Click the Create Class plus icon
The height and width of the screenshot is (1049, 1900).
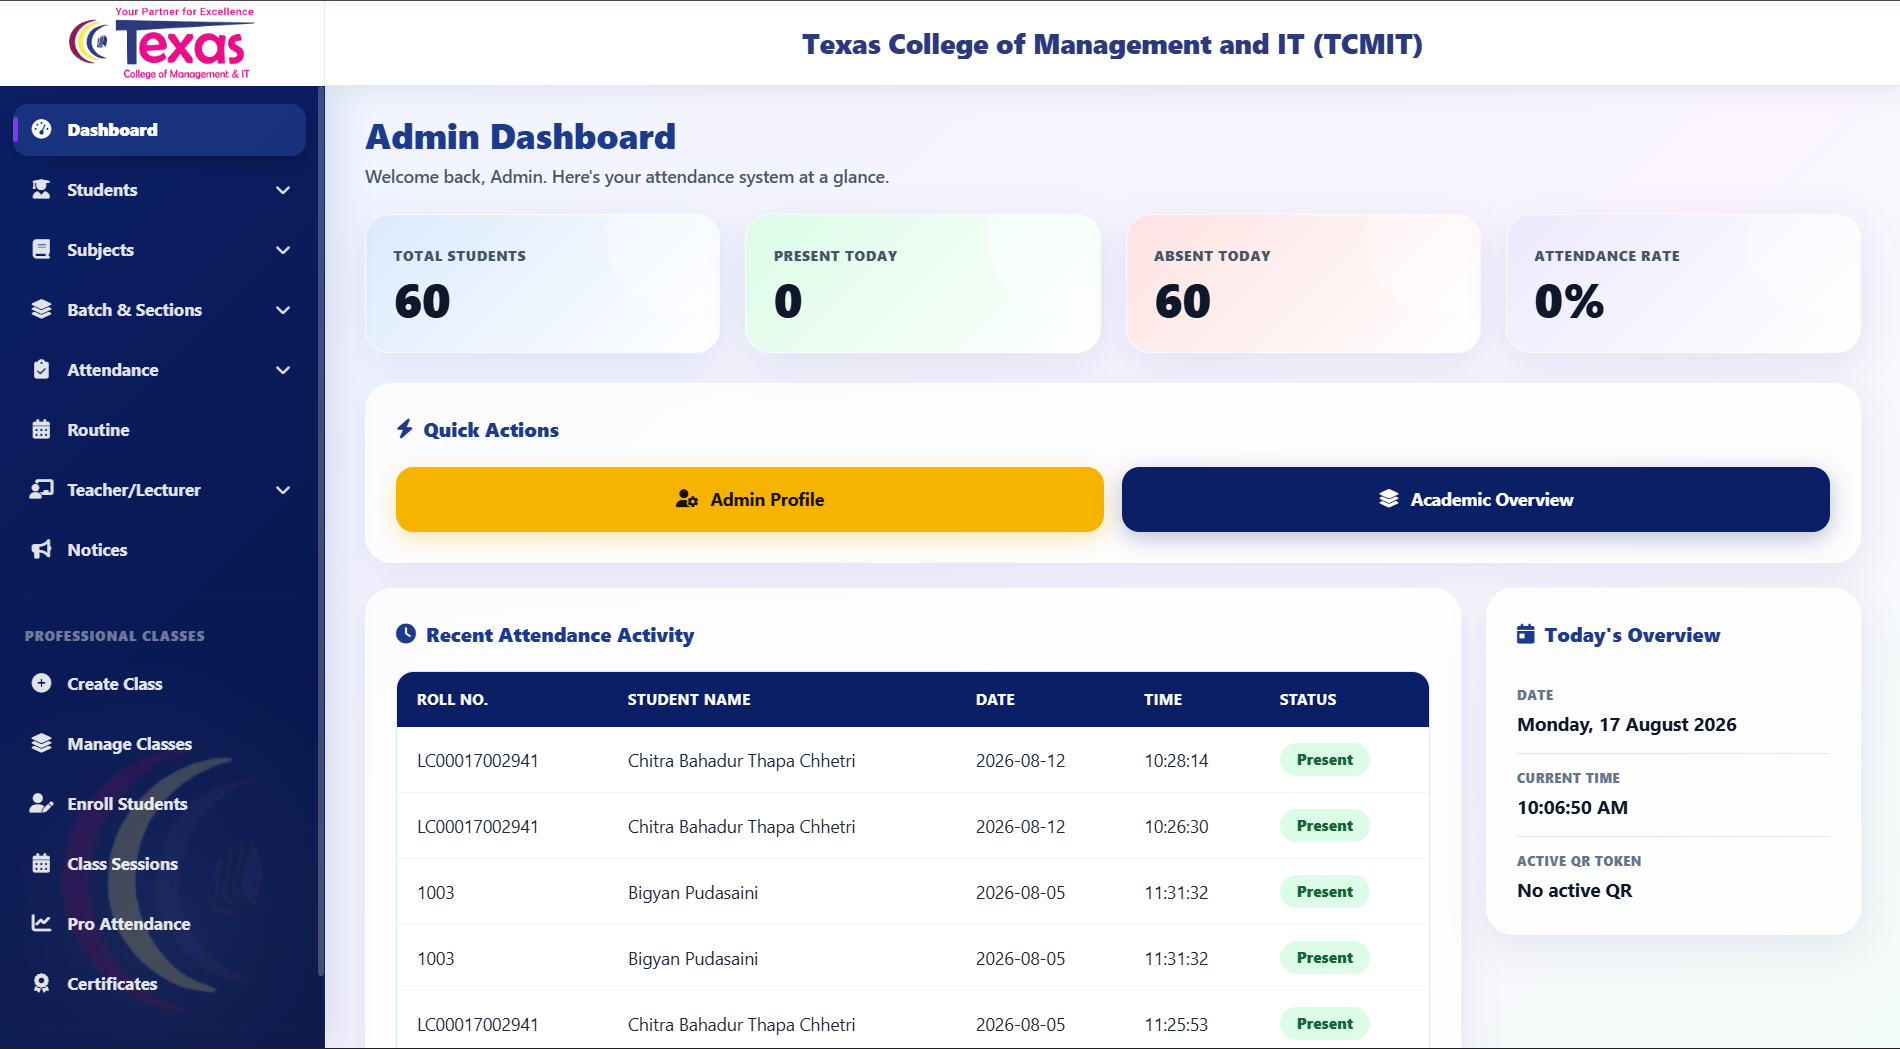pos(41,683)
